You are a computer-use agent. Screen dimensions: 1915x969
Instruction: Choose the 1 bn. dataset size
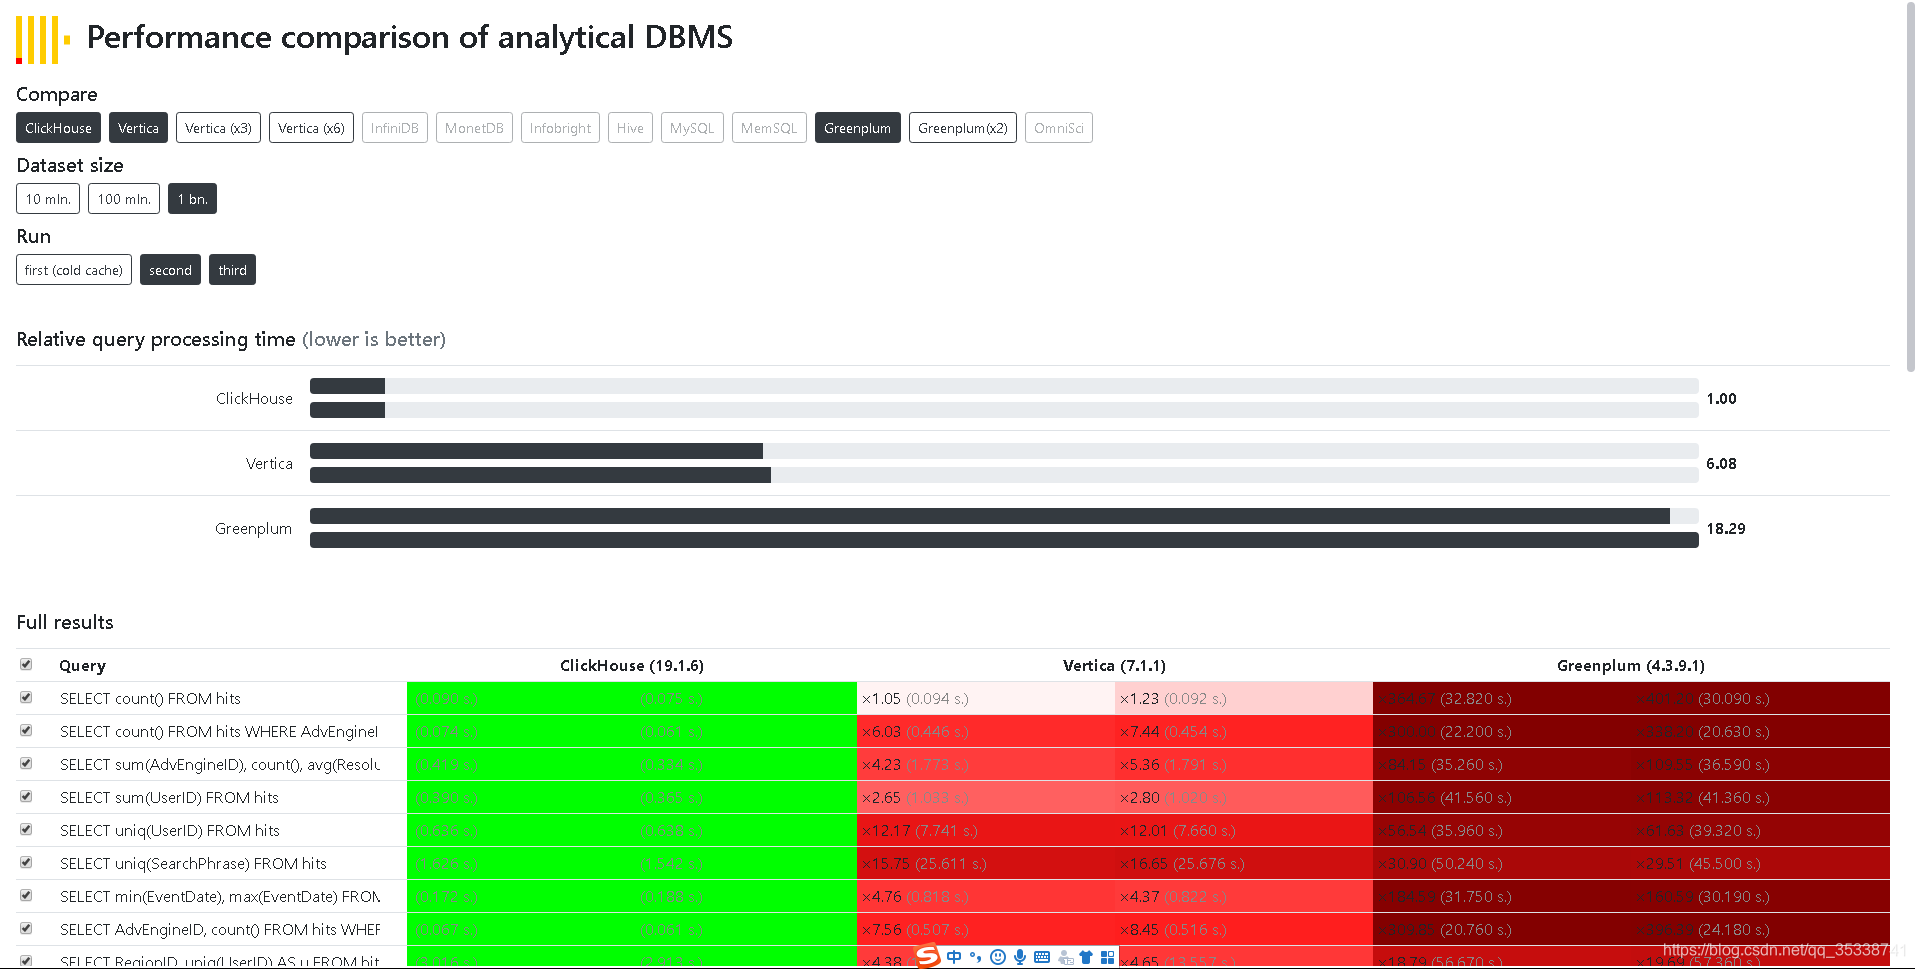(192, 199)
